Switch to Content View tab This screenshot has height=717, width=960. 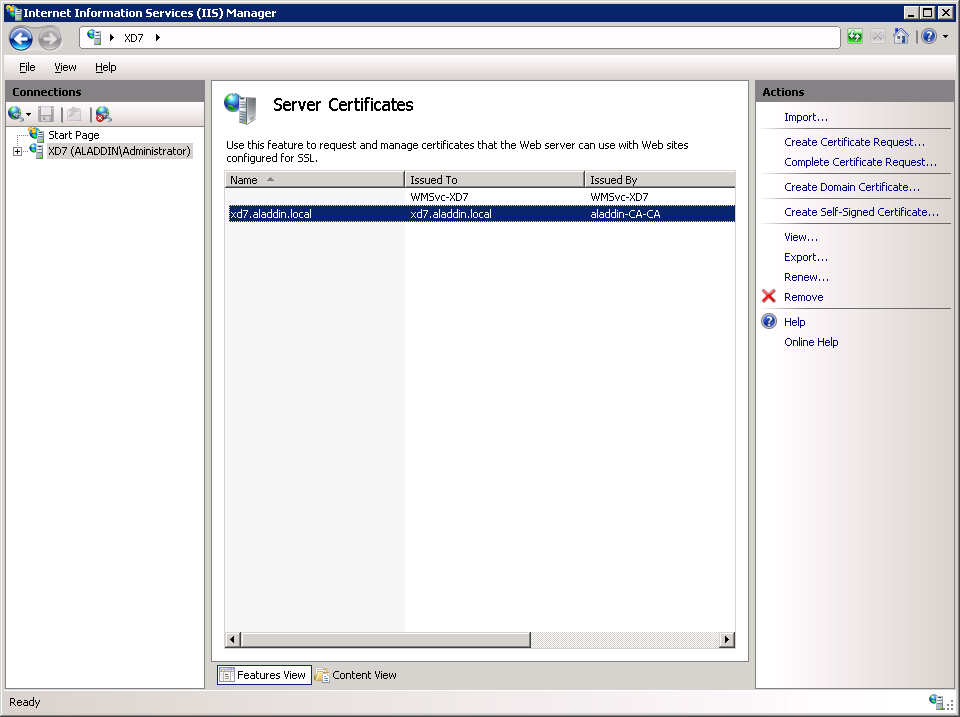[x=356, y=675]
